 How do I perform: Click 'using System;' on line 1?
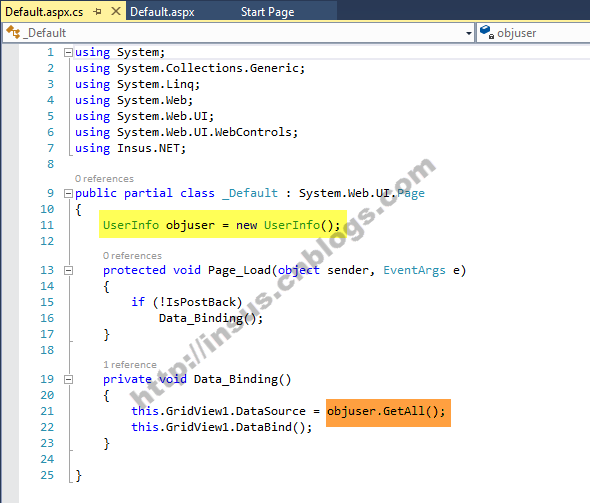click(120, 52)
